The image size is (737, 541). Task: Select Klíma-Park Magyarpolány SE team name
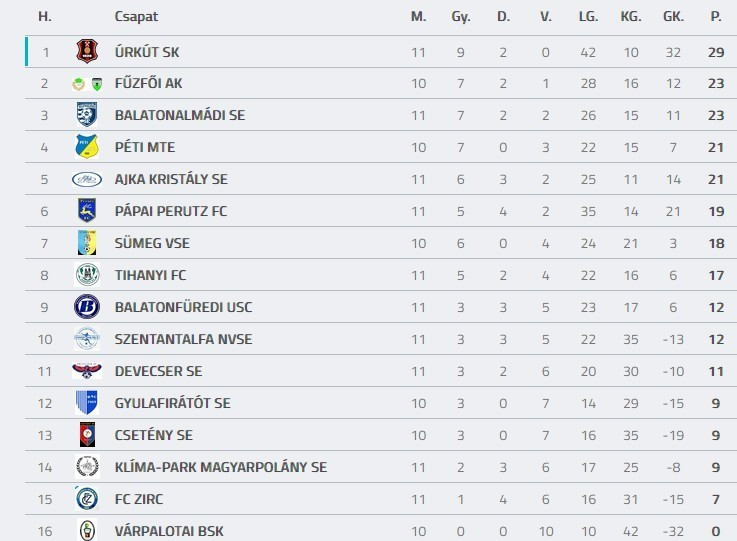click(x=220, y=467)
